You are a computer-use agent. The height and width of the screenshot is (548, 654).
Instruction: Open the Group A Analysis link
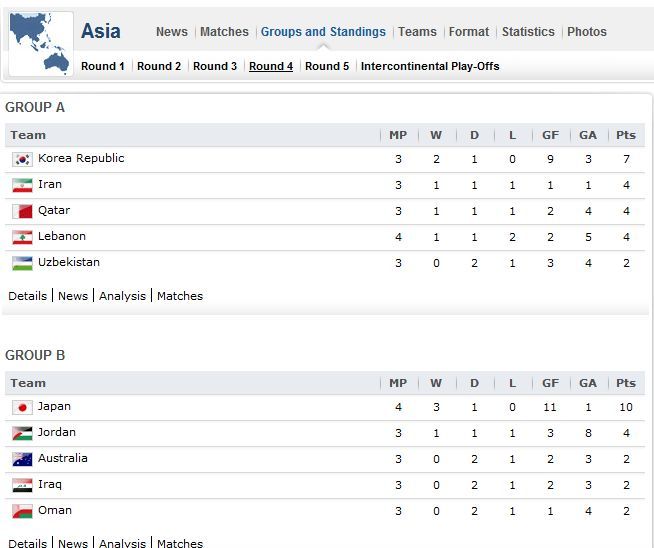(x=122, y=296)
